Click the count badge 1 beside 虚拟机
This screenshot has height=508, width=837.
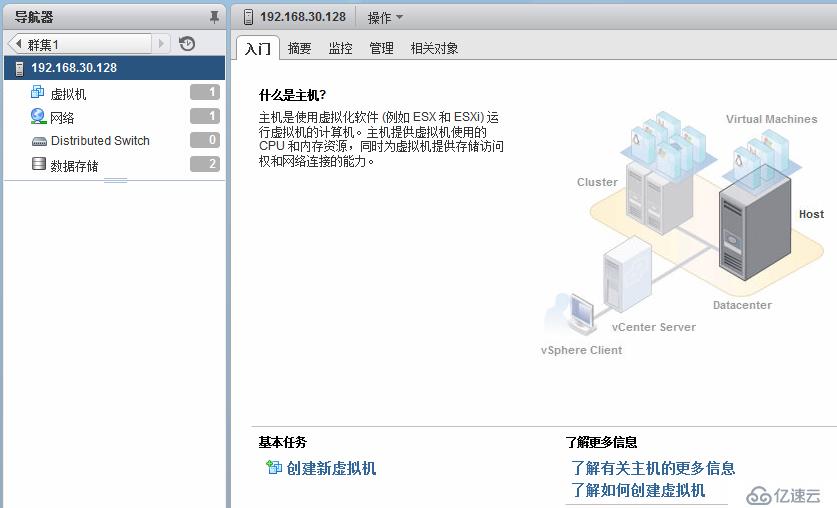[205, 92]
